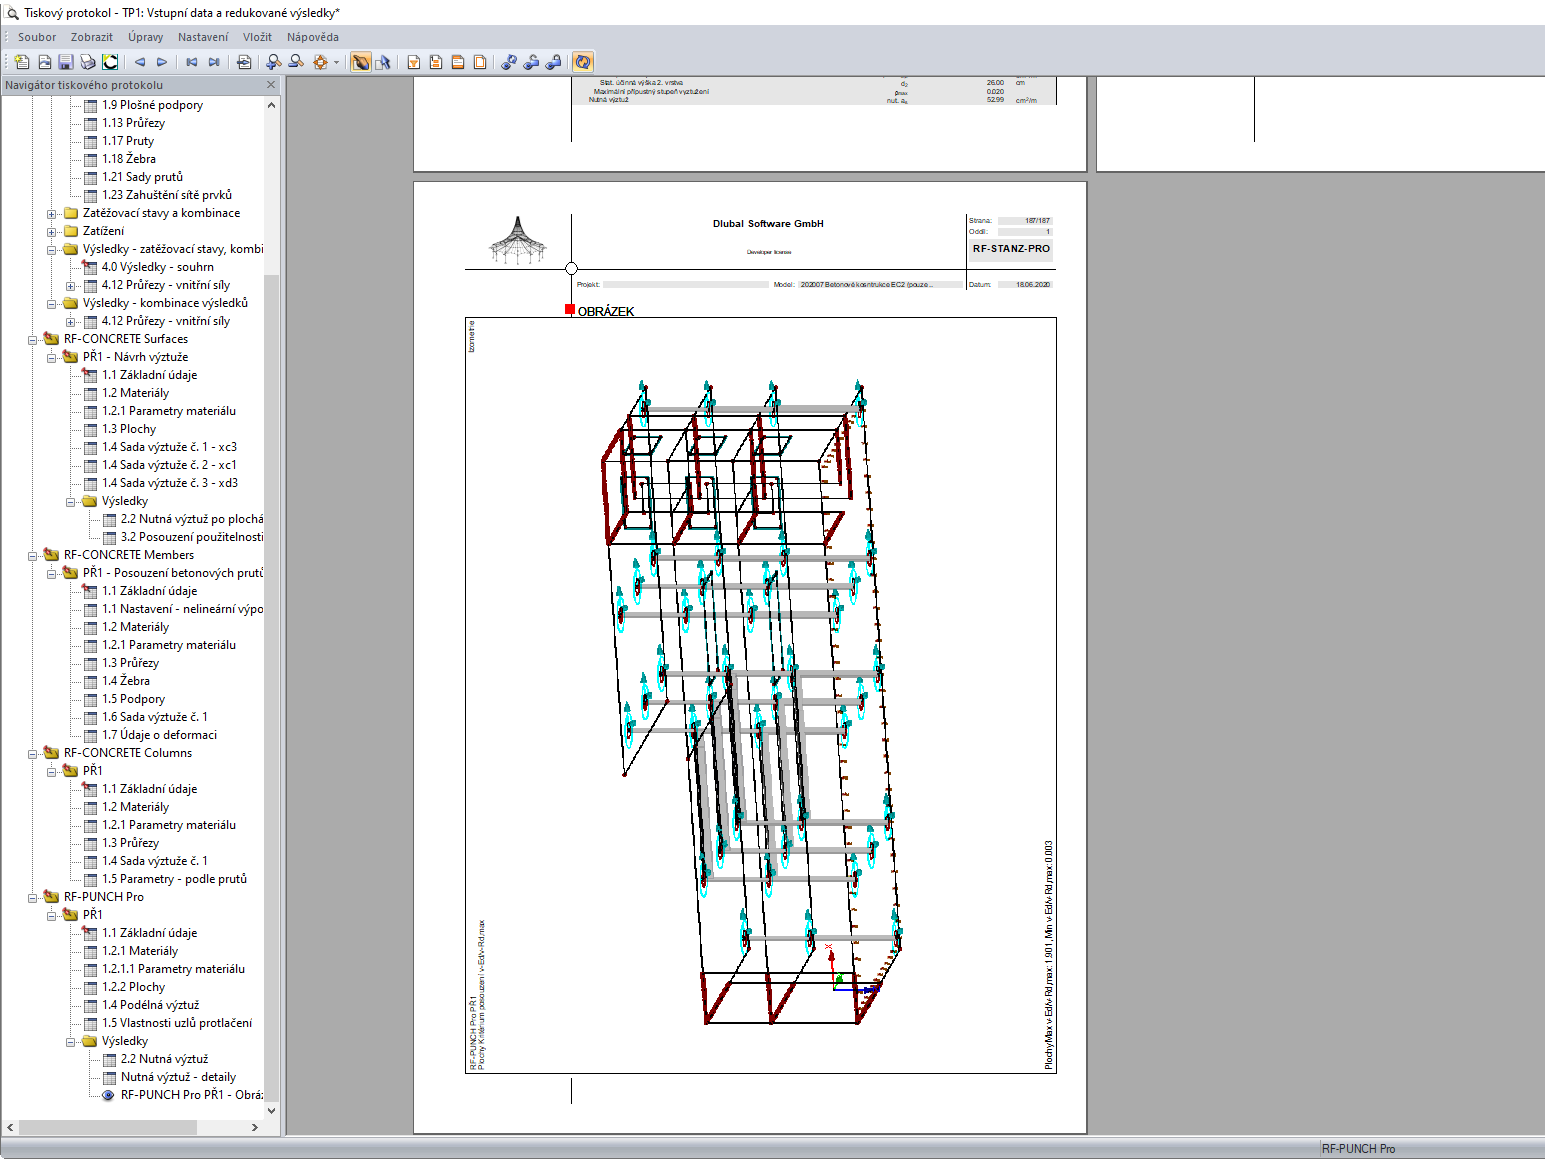Expand the Zatížení tree node
The width and height of the screenshot is (1545, 1159).
[x=52, y=231]
